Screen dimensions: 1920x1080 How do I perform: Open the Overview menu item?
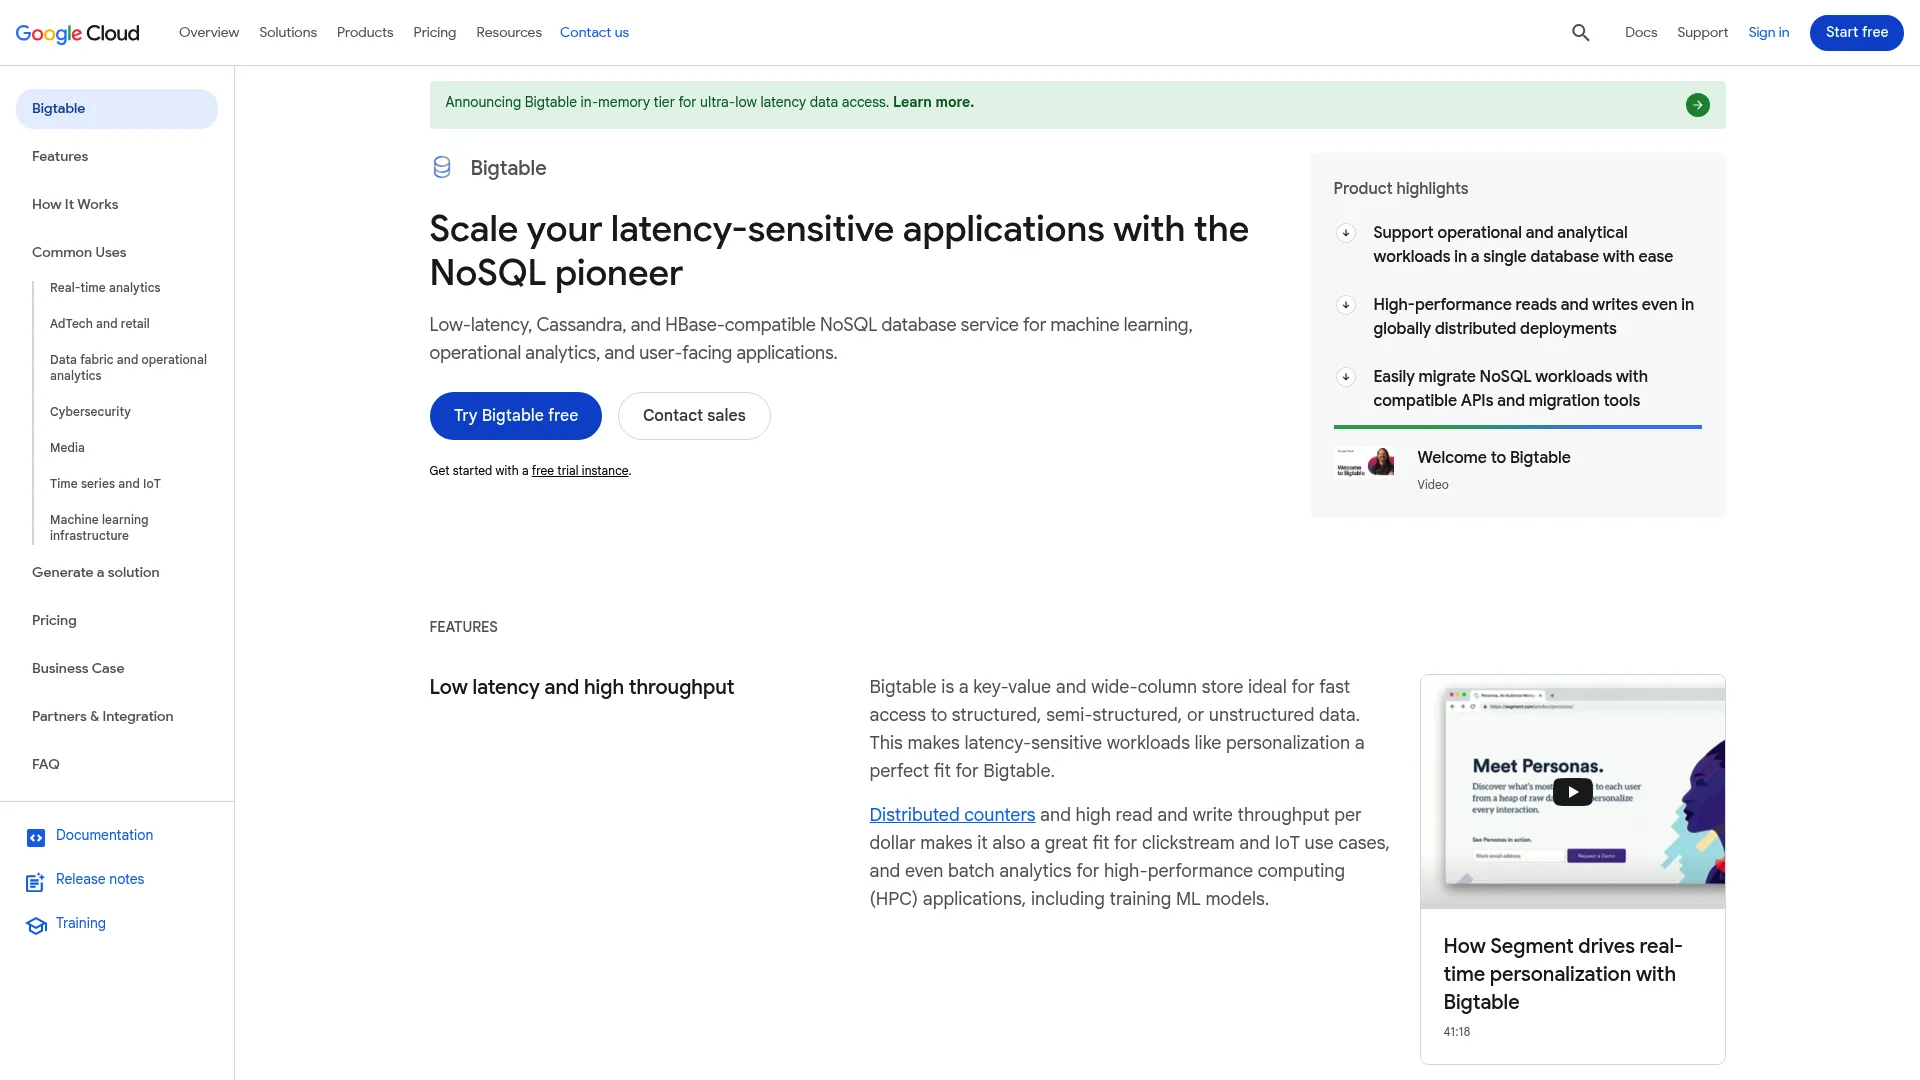209,33
